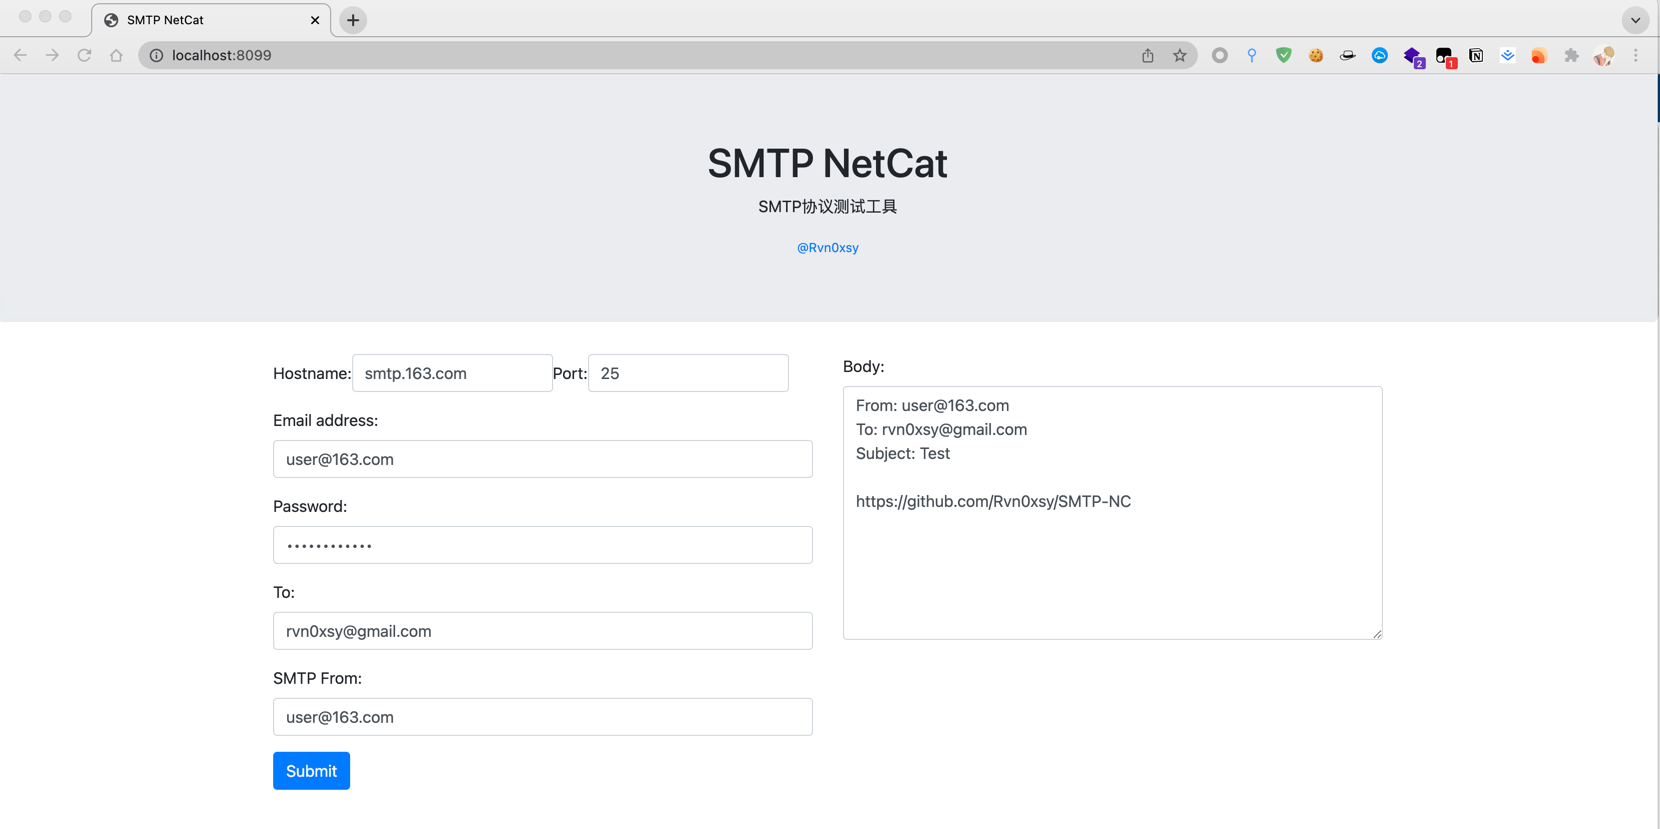Open the green shield adblock extension

(x=1283, y=55)
